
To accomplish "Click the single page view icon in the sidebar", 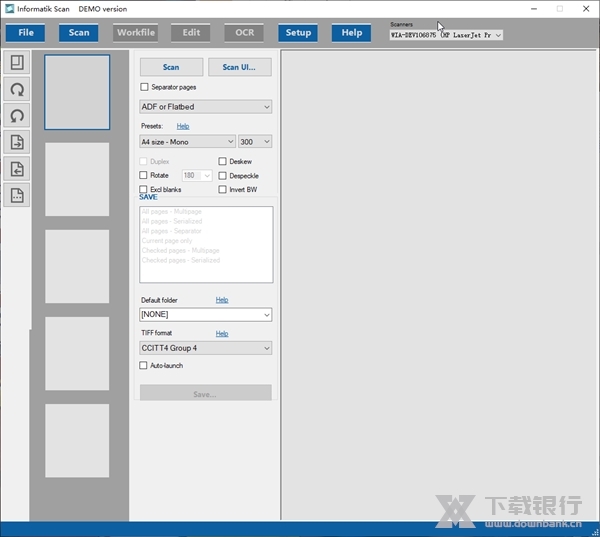I will pyautogui.click(x=17, y=62).
